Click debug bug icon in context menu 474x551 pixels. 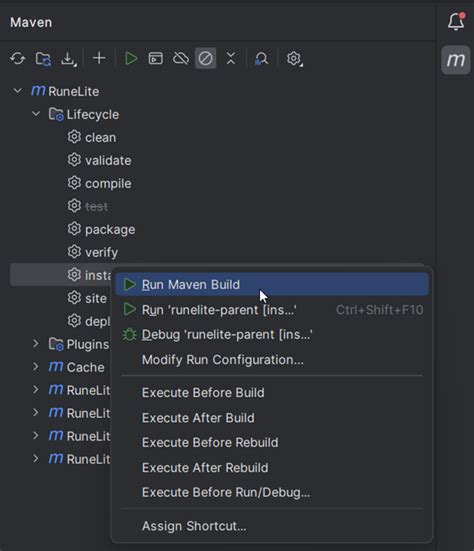[129, 335]
